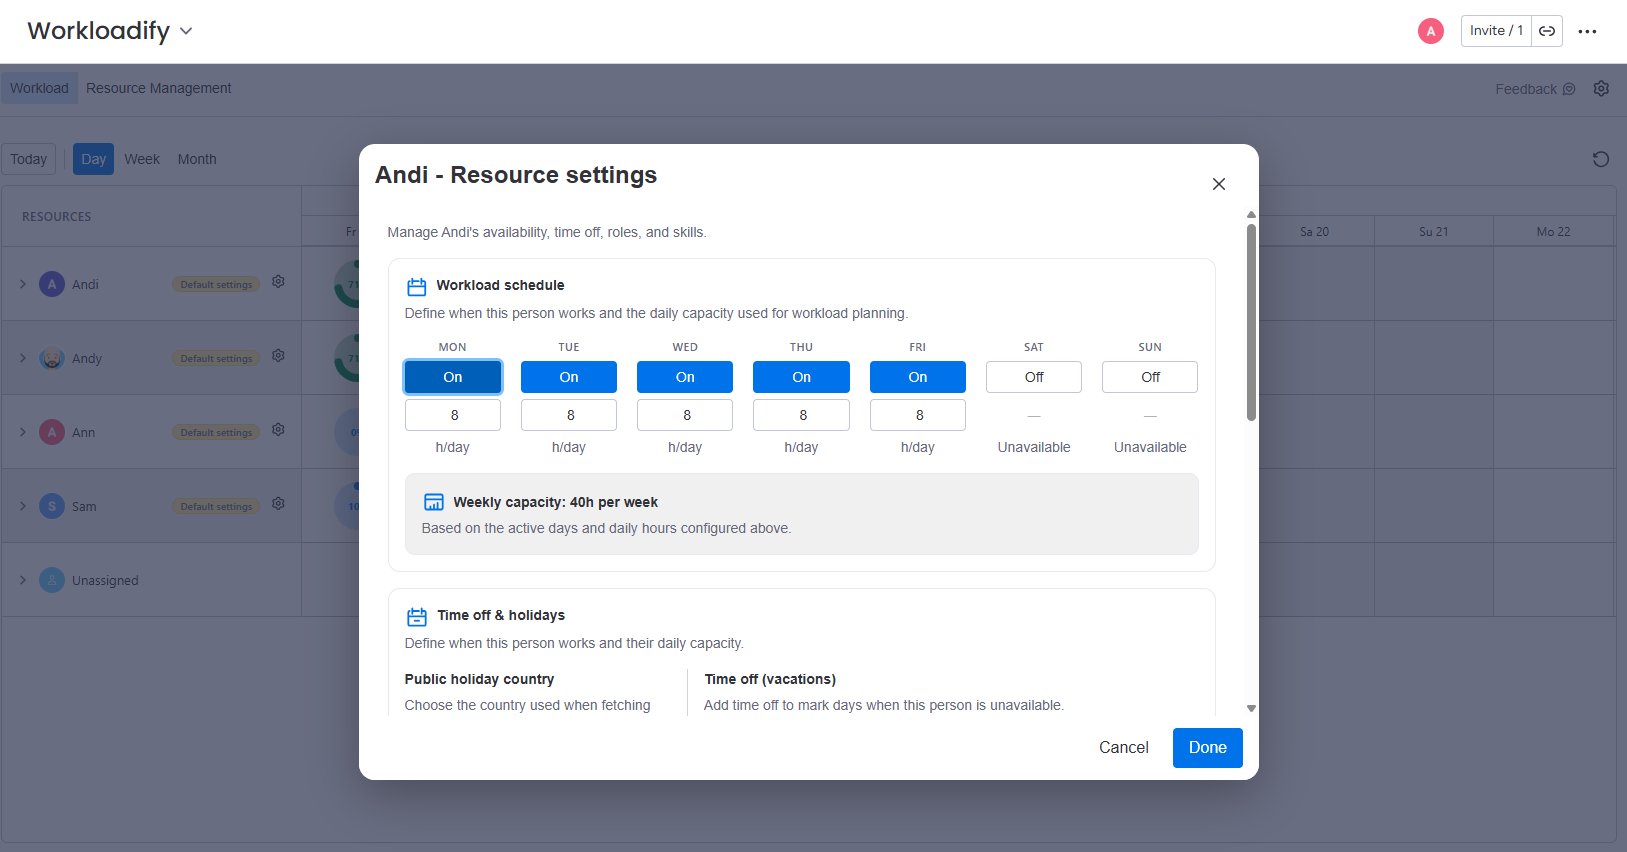Click the Mo 22 column header
This screenshot has width=1627, height=852.
pos(1553,231)
